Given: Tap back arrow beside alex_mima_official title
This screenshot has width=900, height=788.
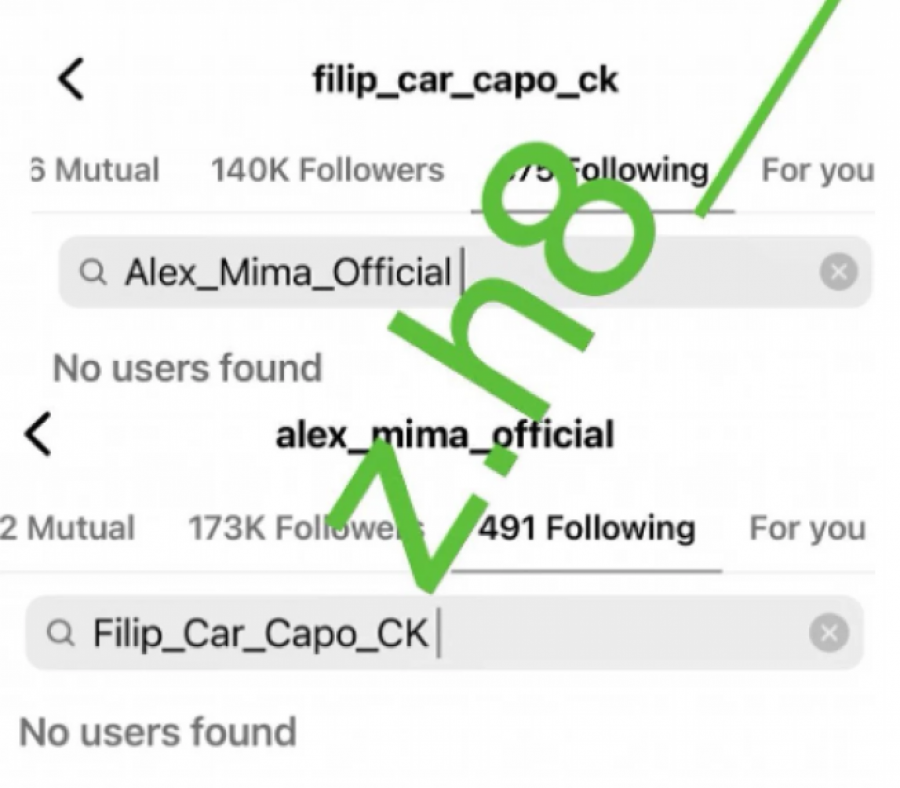Looking at the screenshot, I should coord(38,435).
